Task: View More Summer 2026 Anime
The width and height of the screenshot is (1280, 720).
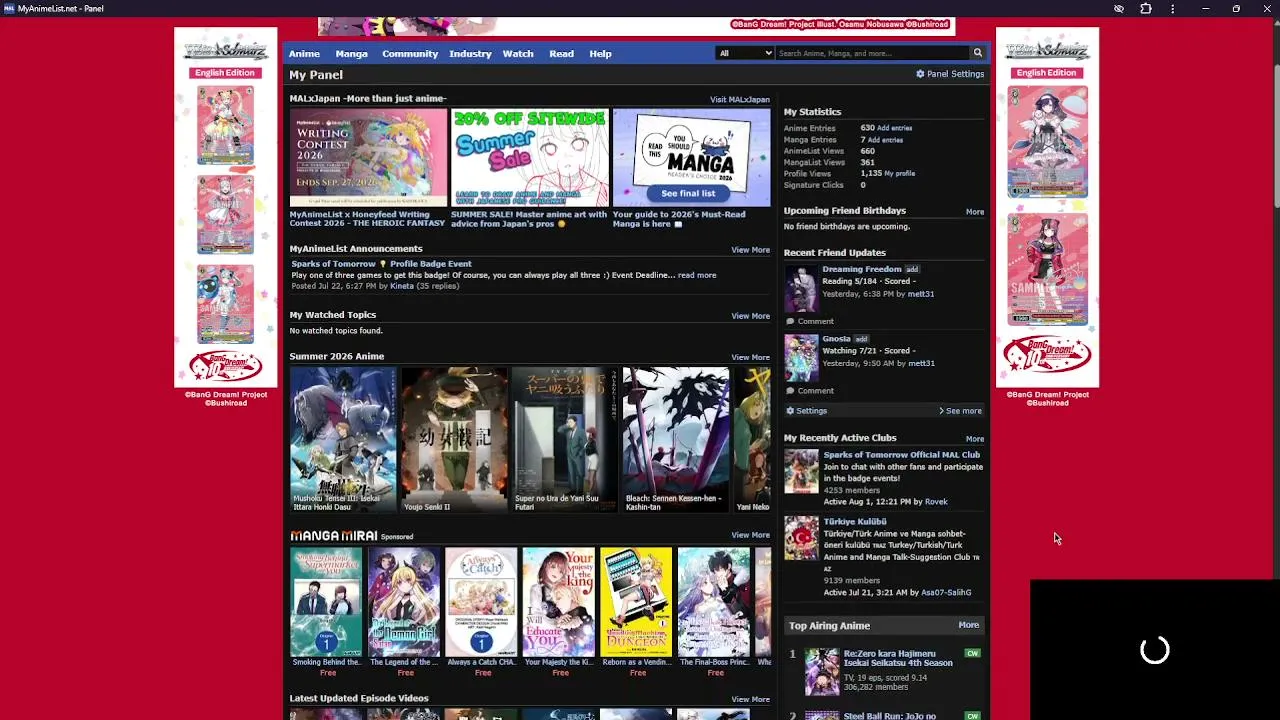Action: click(x=750, y=357)
